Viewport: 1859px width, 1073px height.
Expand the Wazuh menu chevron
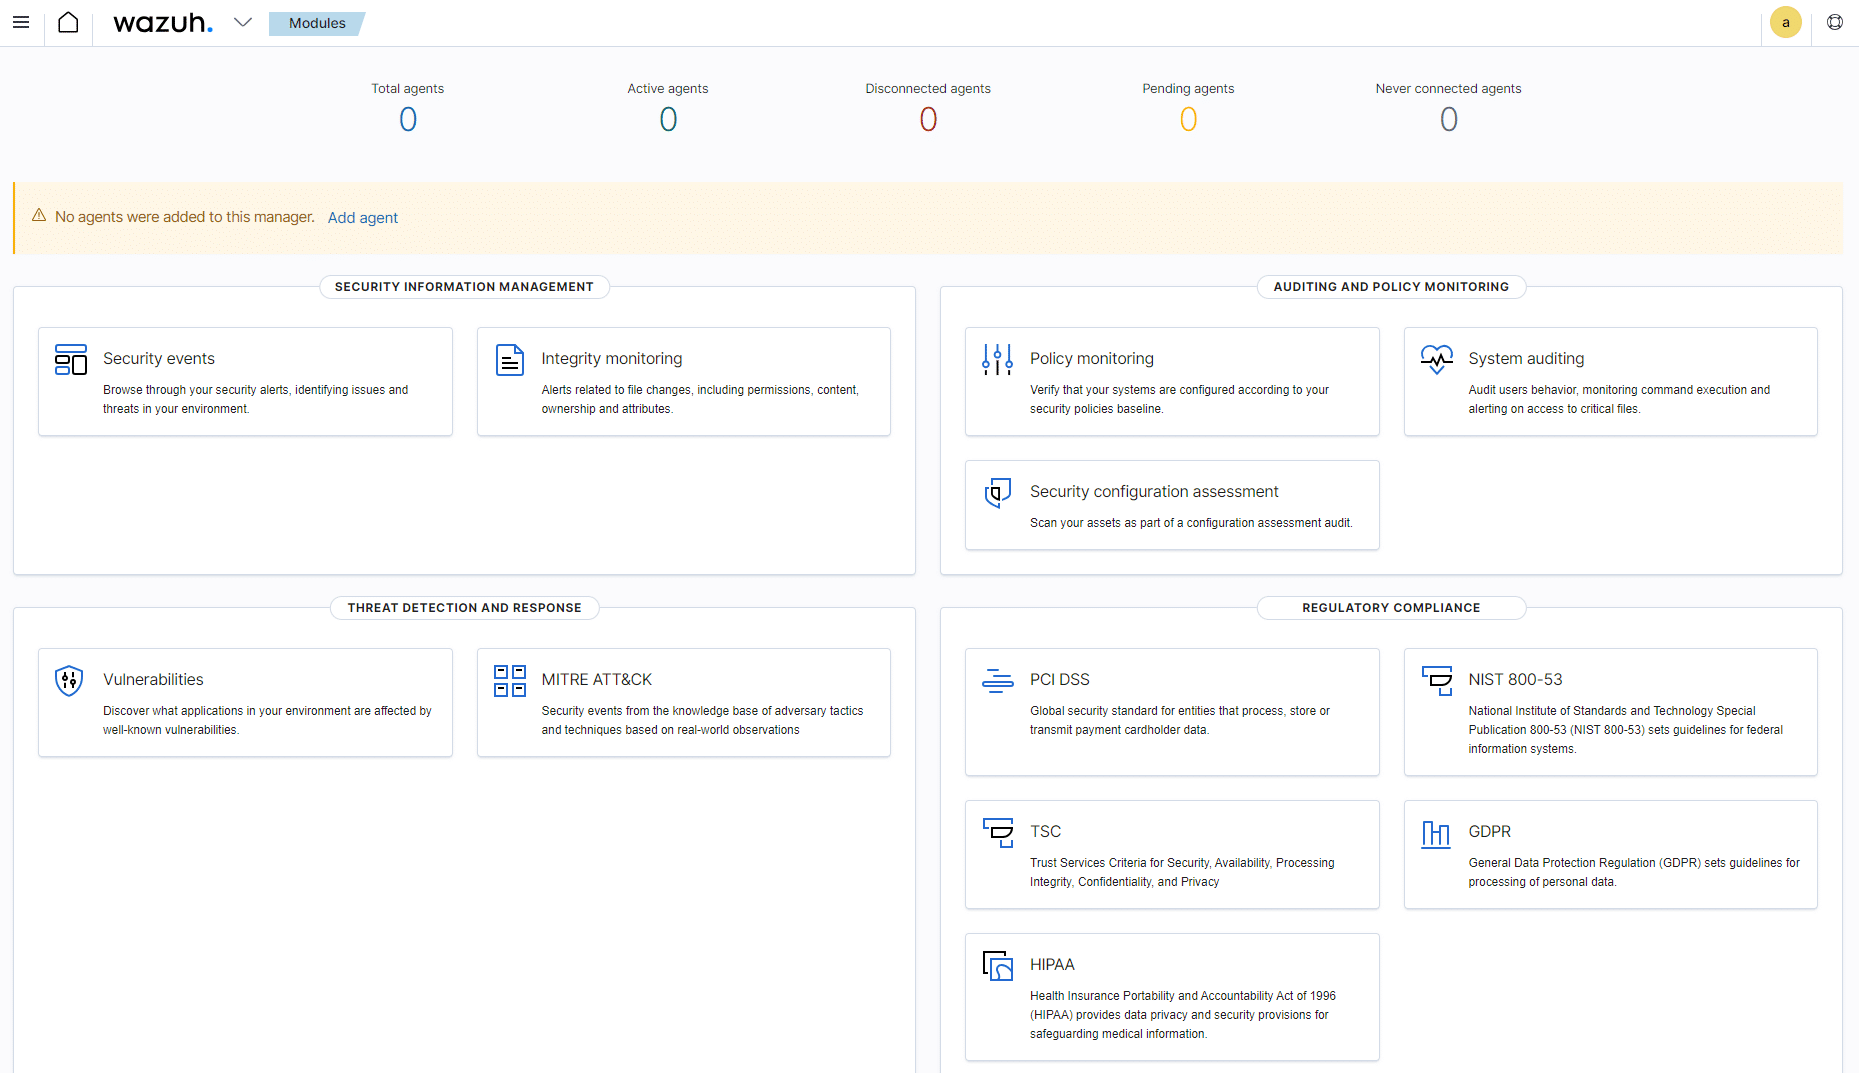pos(243,22)
